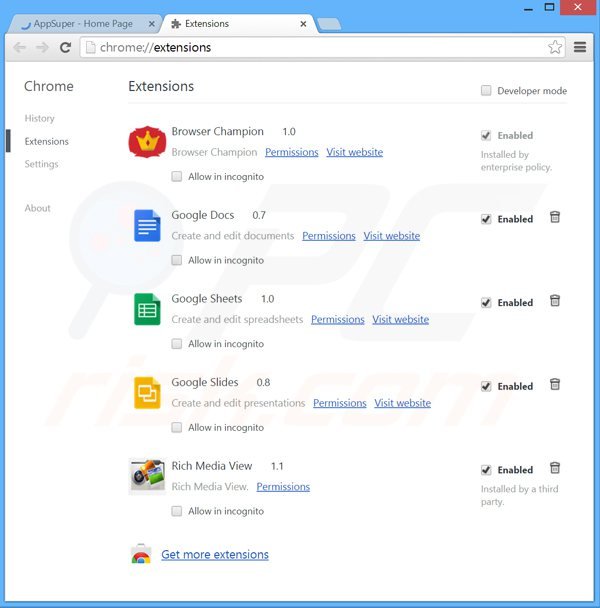Select the Extensions browser tab

coord(239,24)
